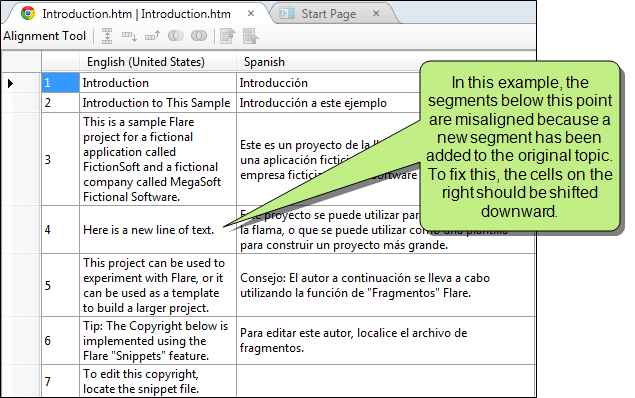The width and height of the screenshot is (635, 398).
Task: Select row number 4 cell
Action: [x=60, y=230]
